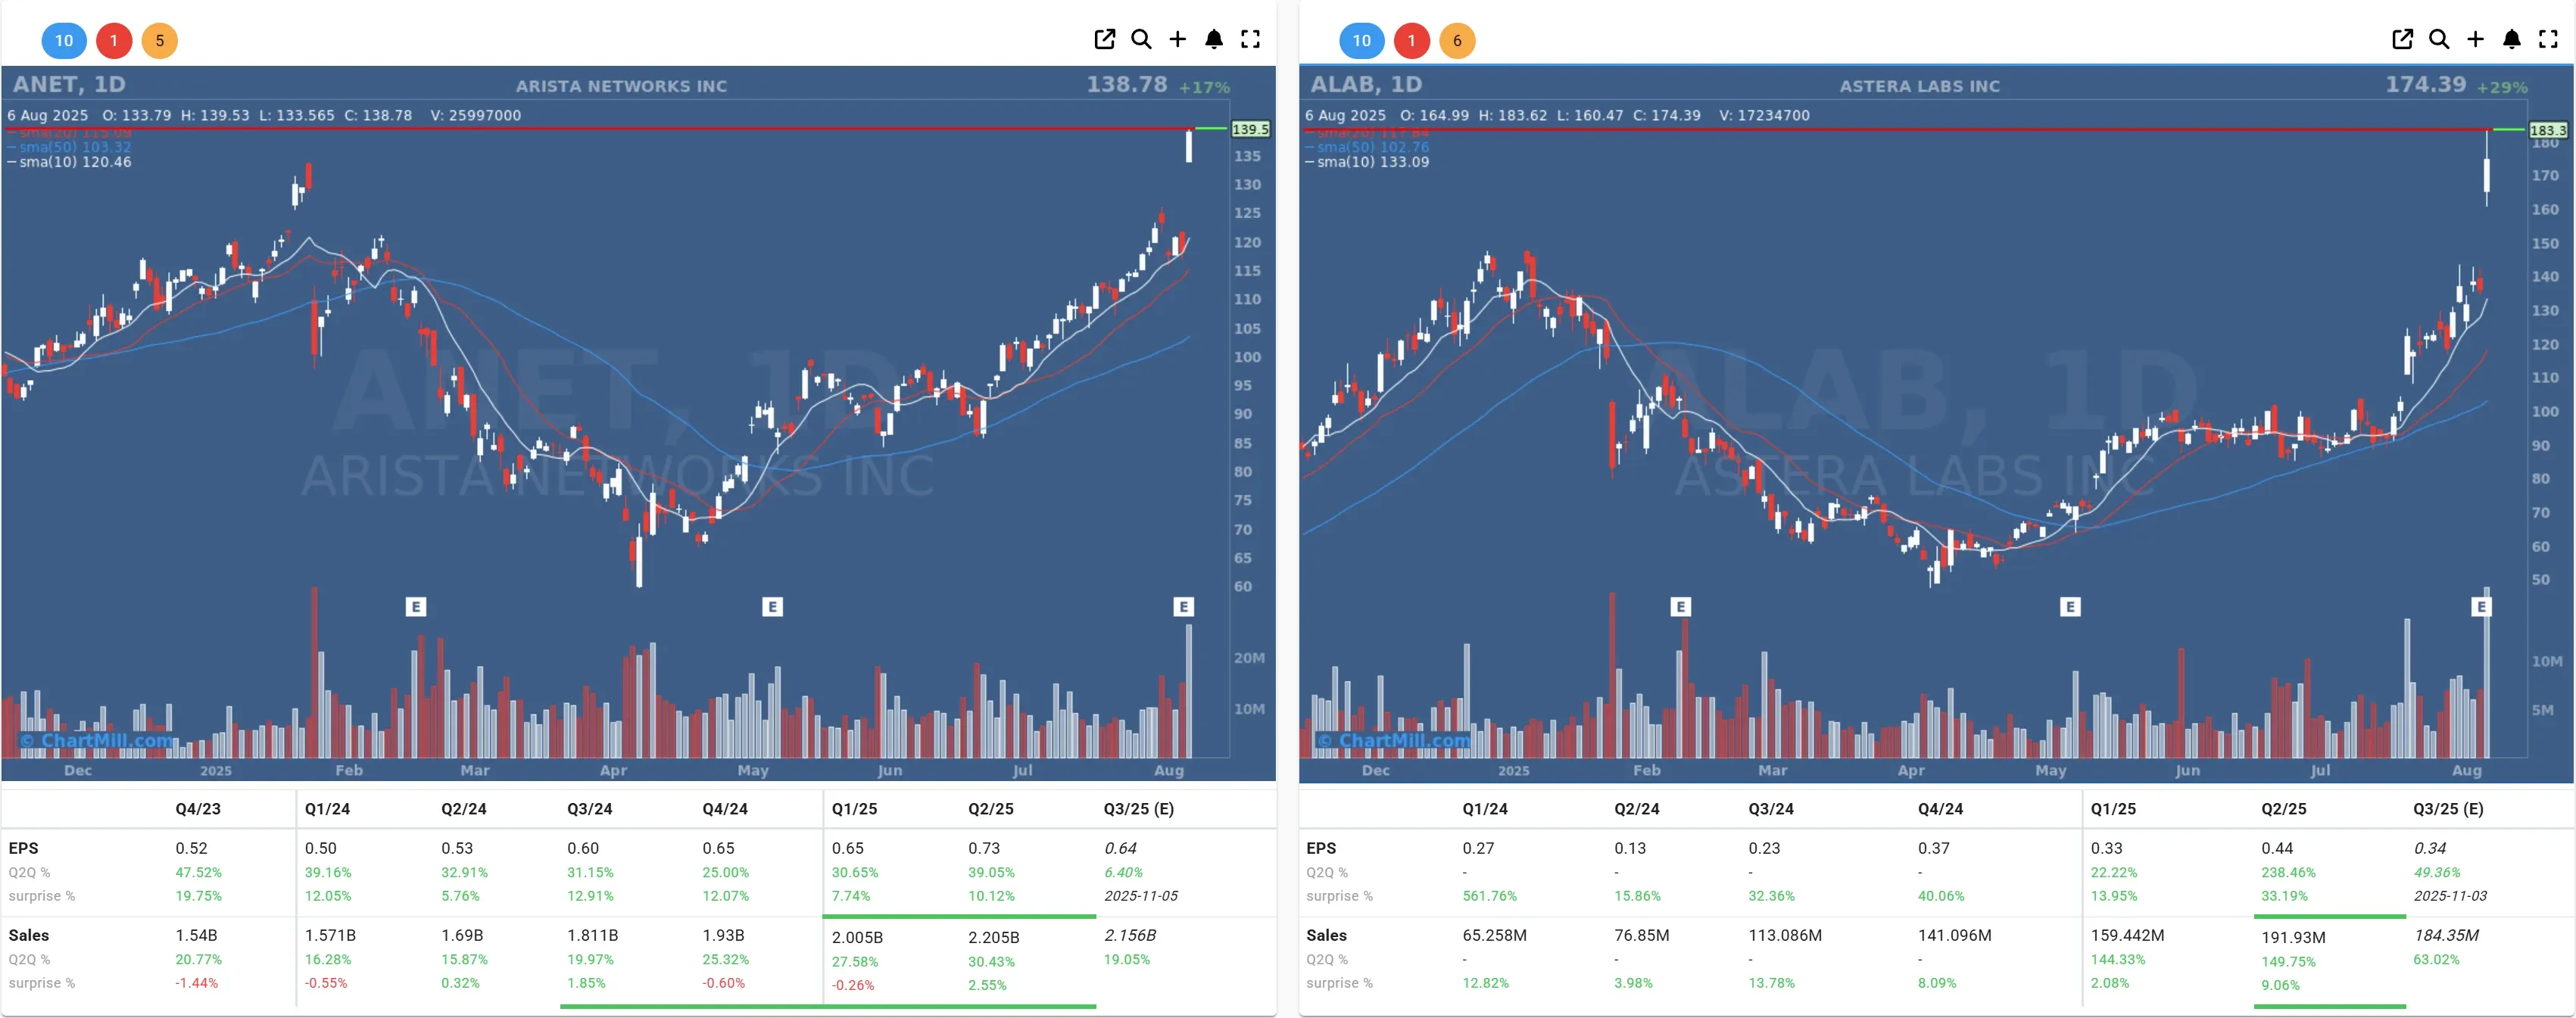Click ANET sma(10) 120.46 legend entry

(69, 162)
